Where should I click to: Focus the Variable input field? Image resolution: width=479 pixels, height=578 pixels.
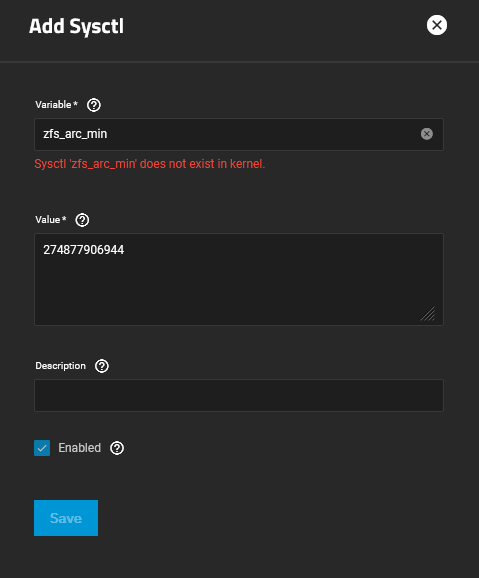pos(239,134)
